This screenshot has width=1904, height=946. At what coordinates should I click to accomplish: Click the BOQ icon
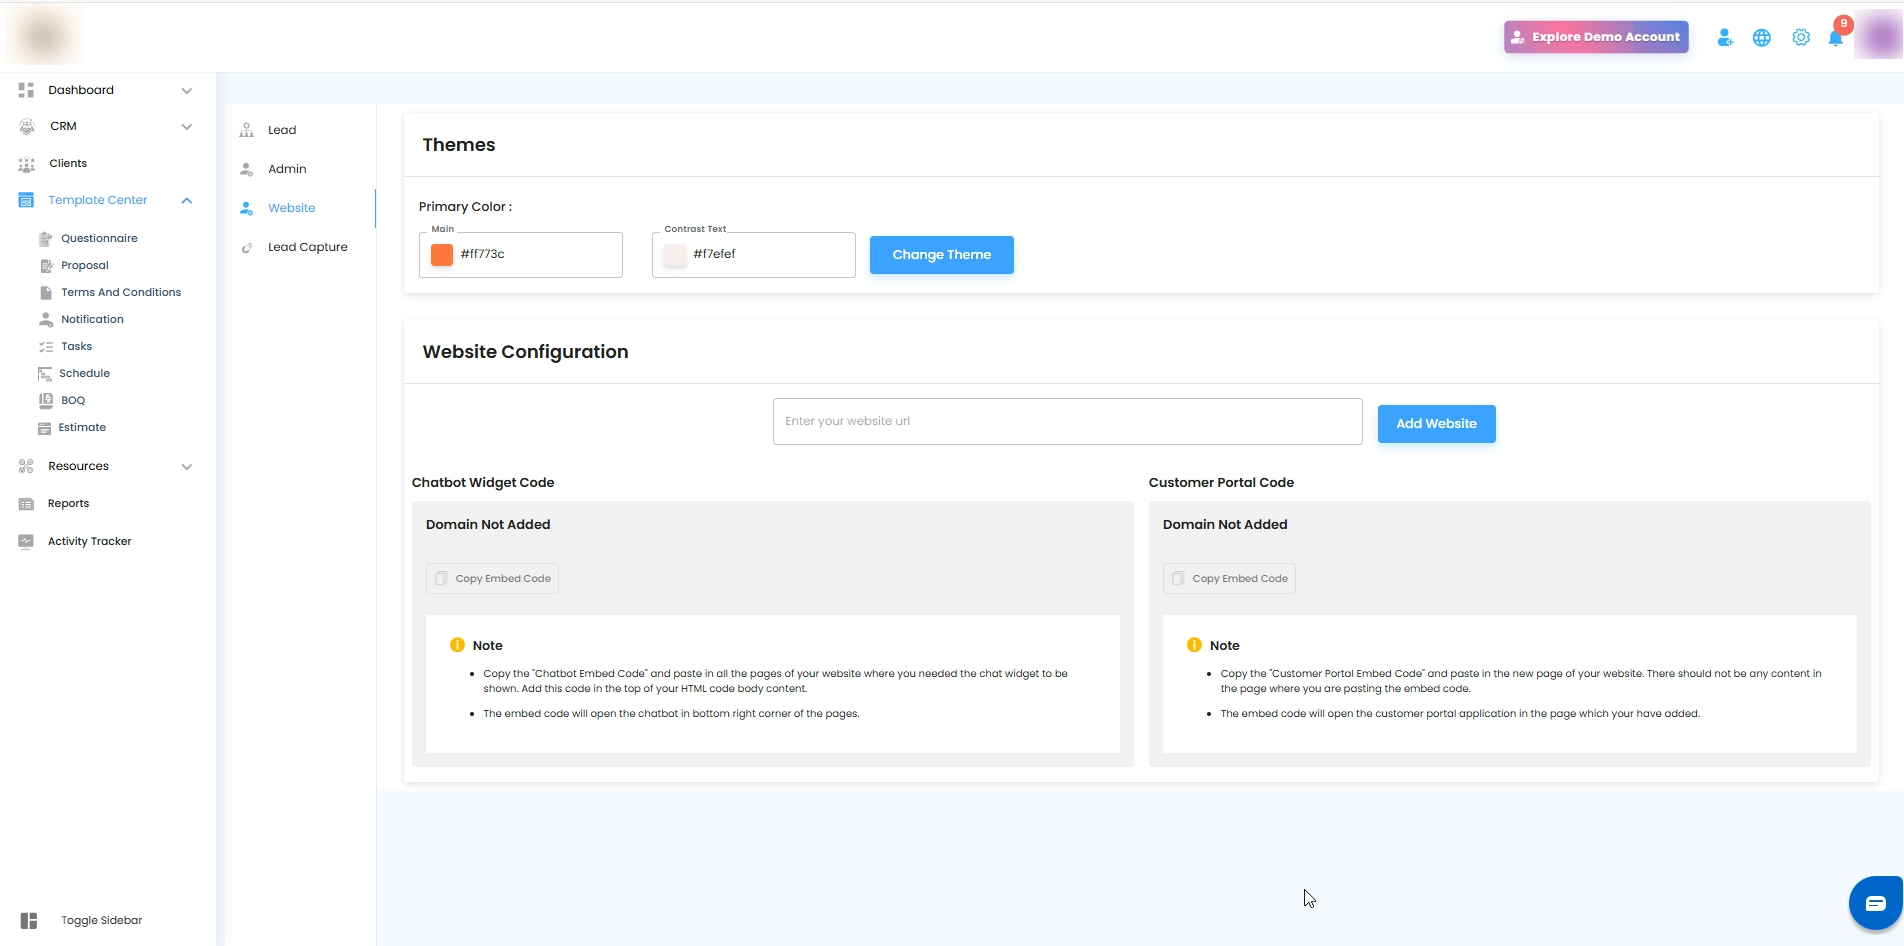(x=46, y=400)
